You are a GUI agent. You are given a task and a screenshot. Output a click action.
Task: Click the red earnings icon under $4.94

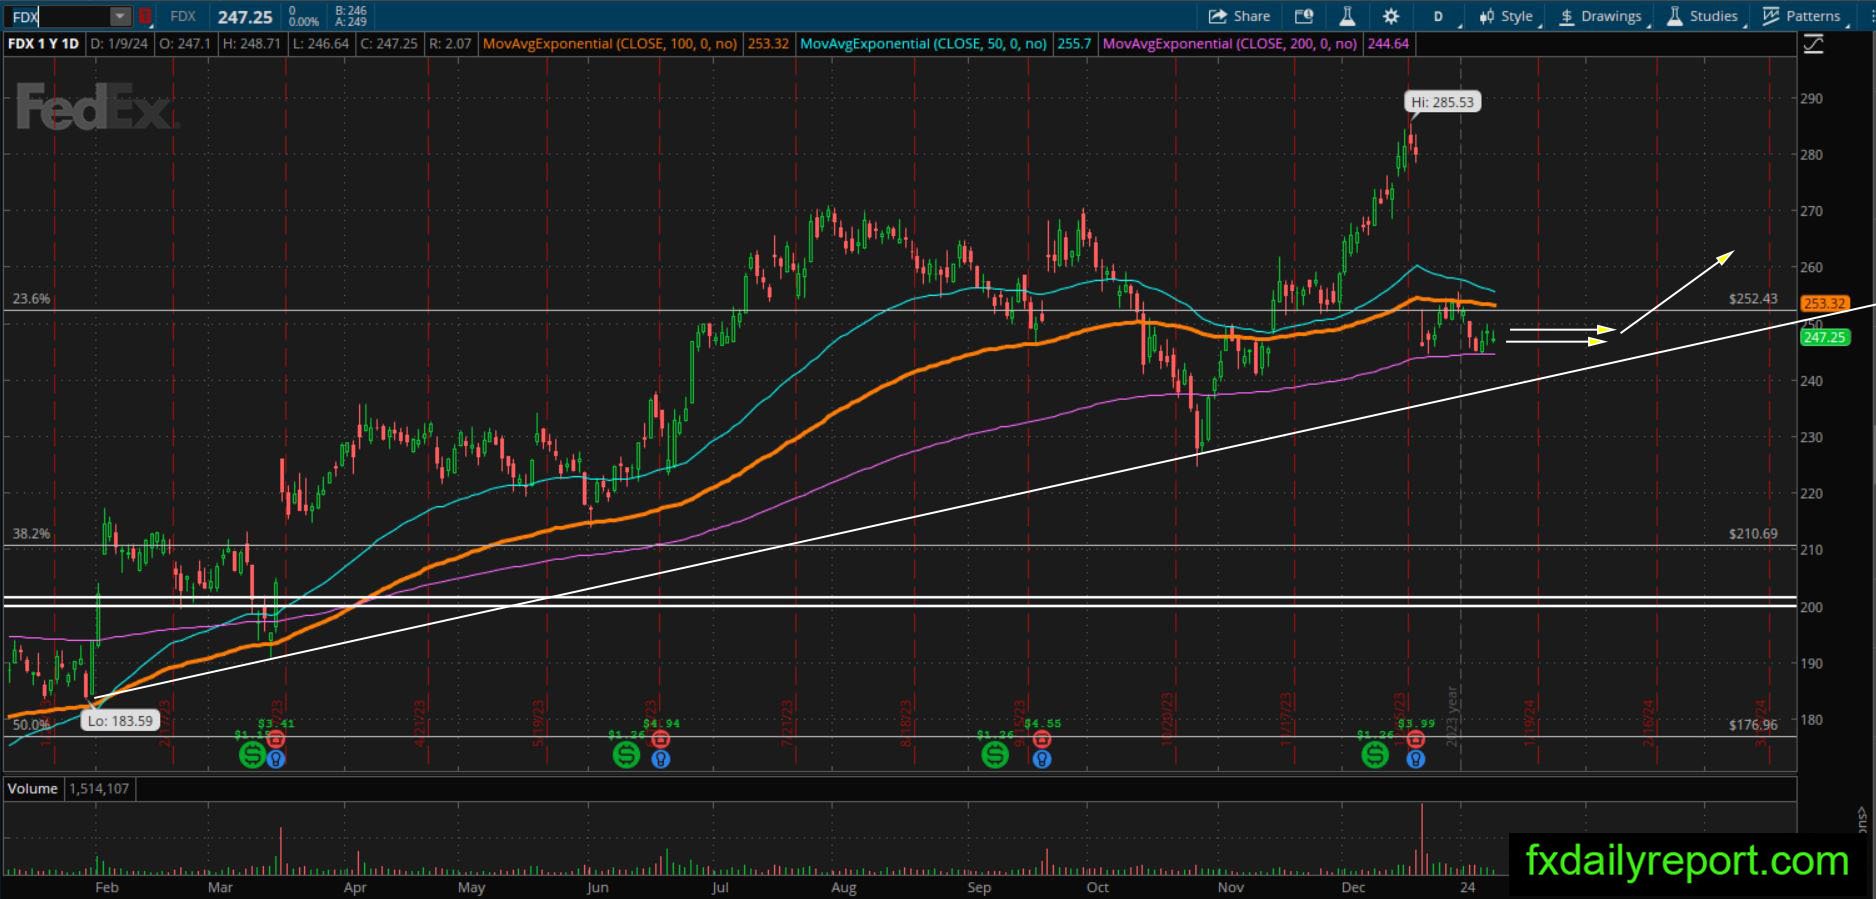tap(660, 739)
